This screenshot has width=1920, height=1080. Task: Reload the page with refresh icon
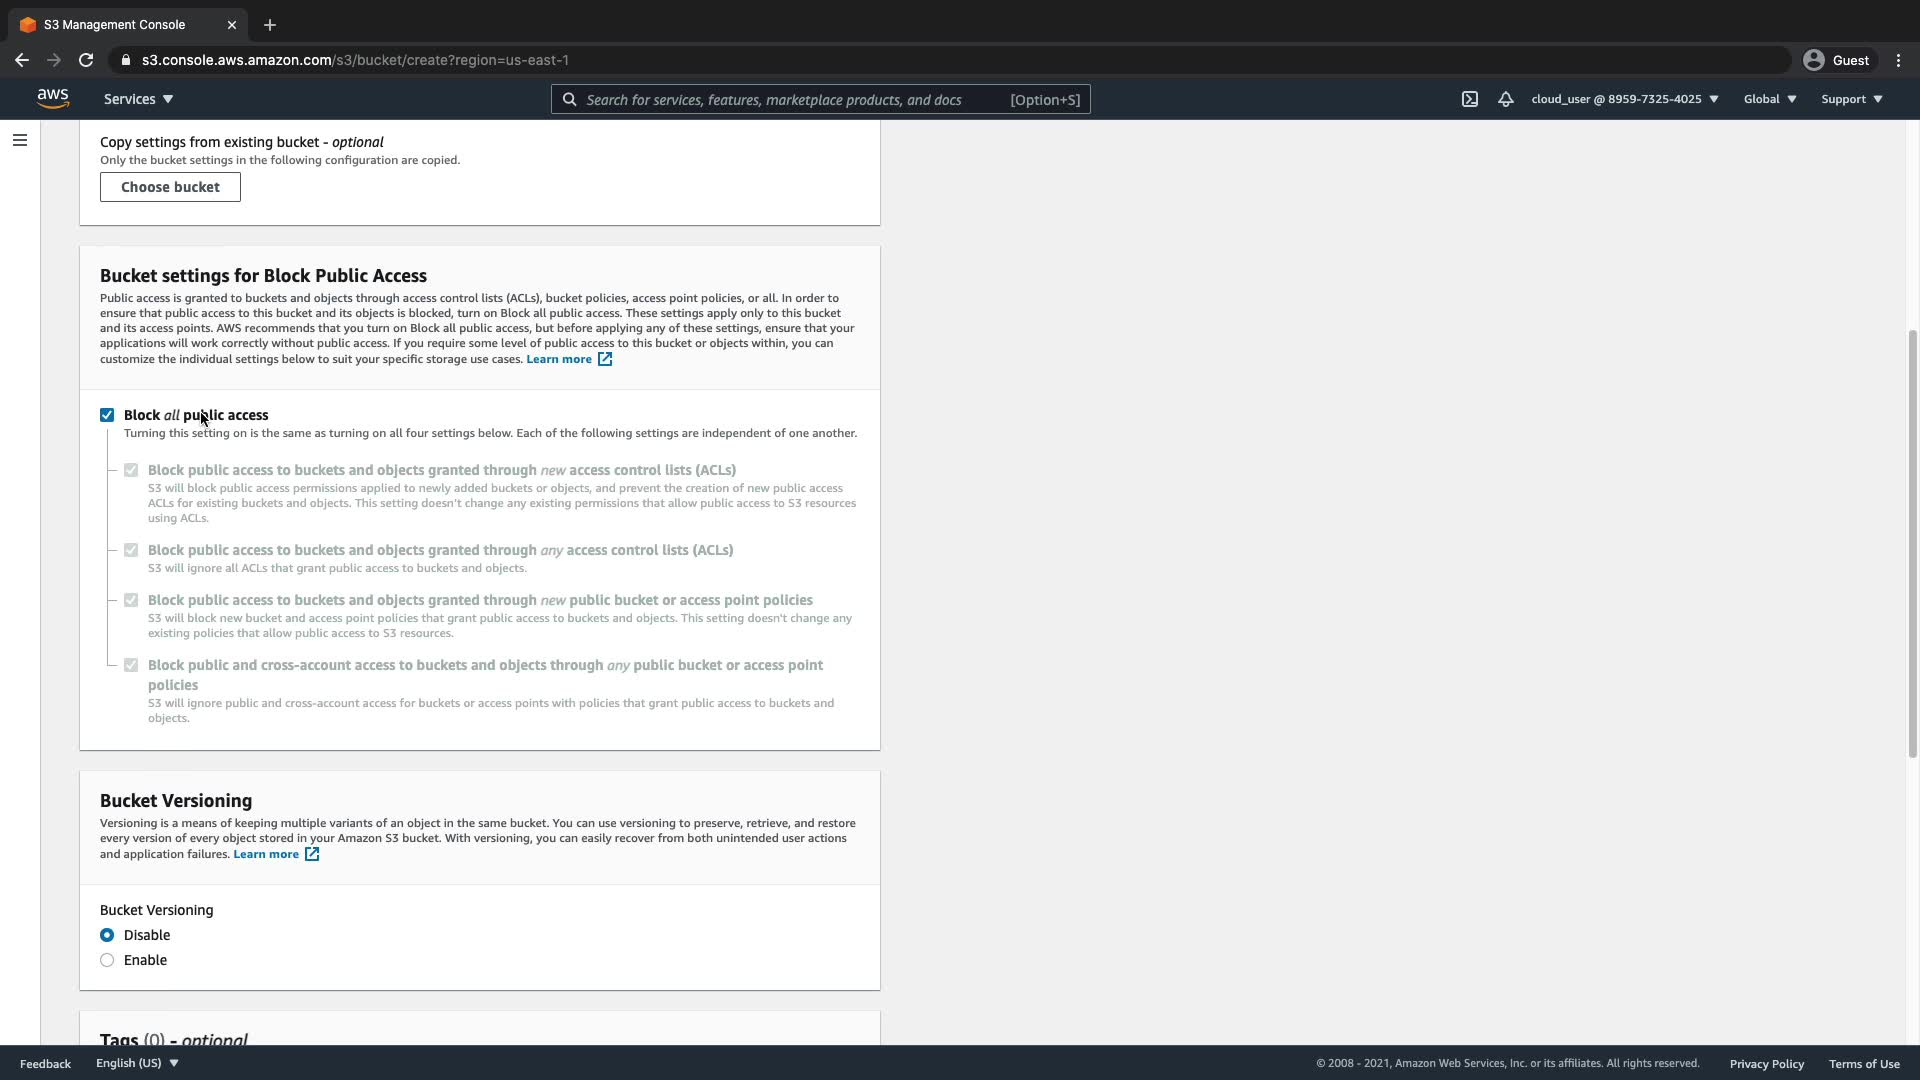(86, 60)
